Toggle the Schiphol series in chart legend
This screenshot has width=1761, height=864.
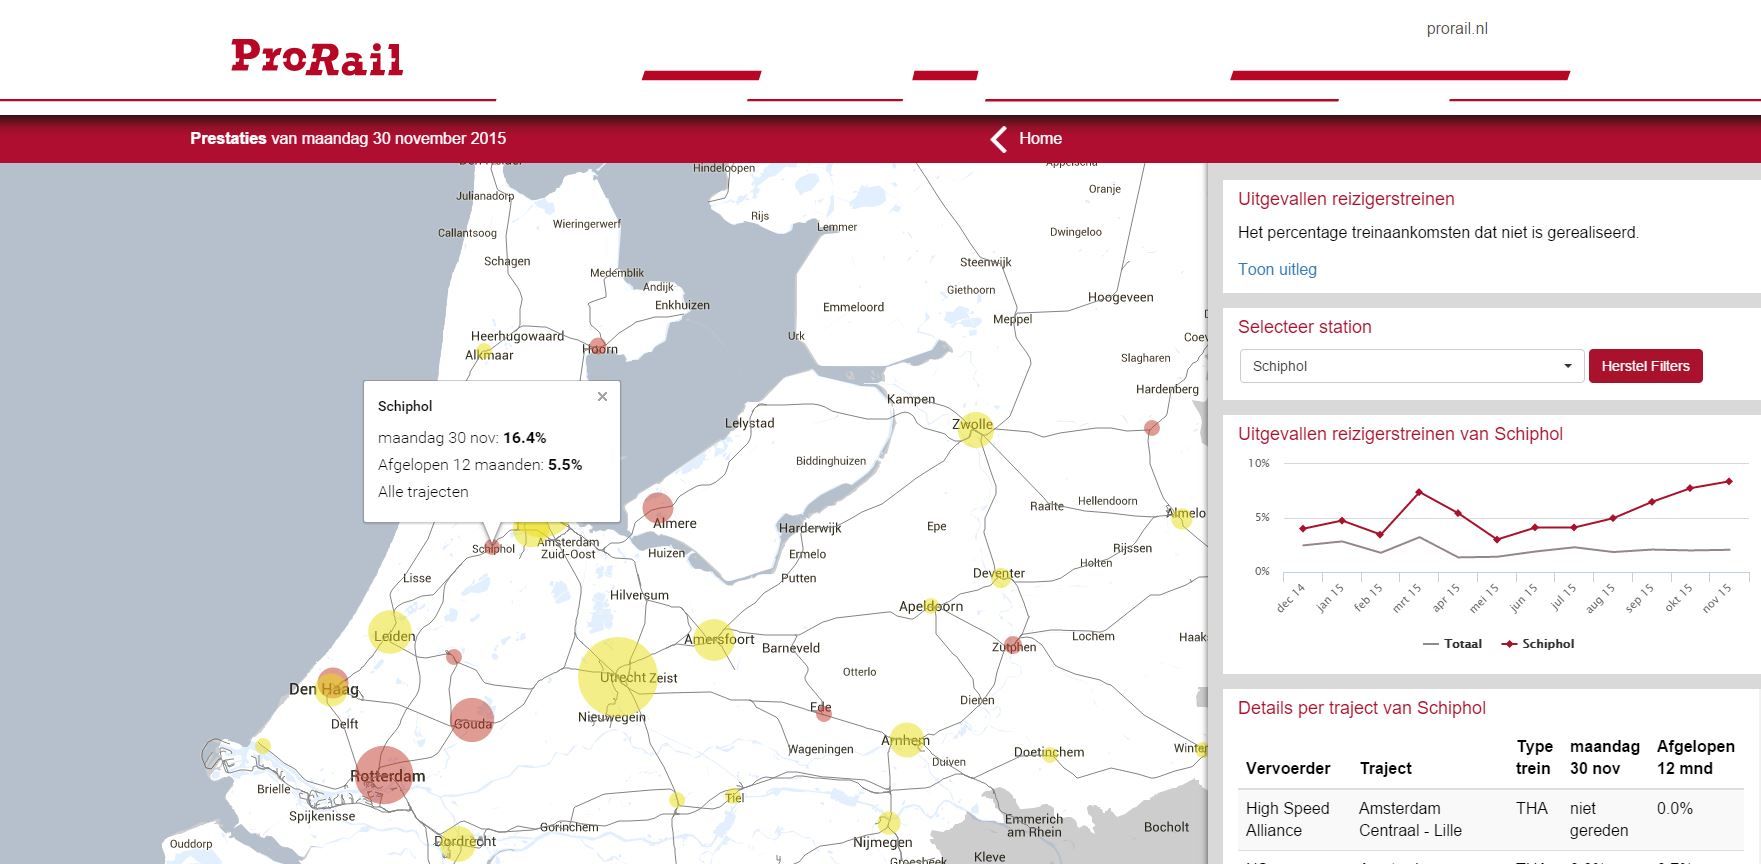(1538, 644)
